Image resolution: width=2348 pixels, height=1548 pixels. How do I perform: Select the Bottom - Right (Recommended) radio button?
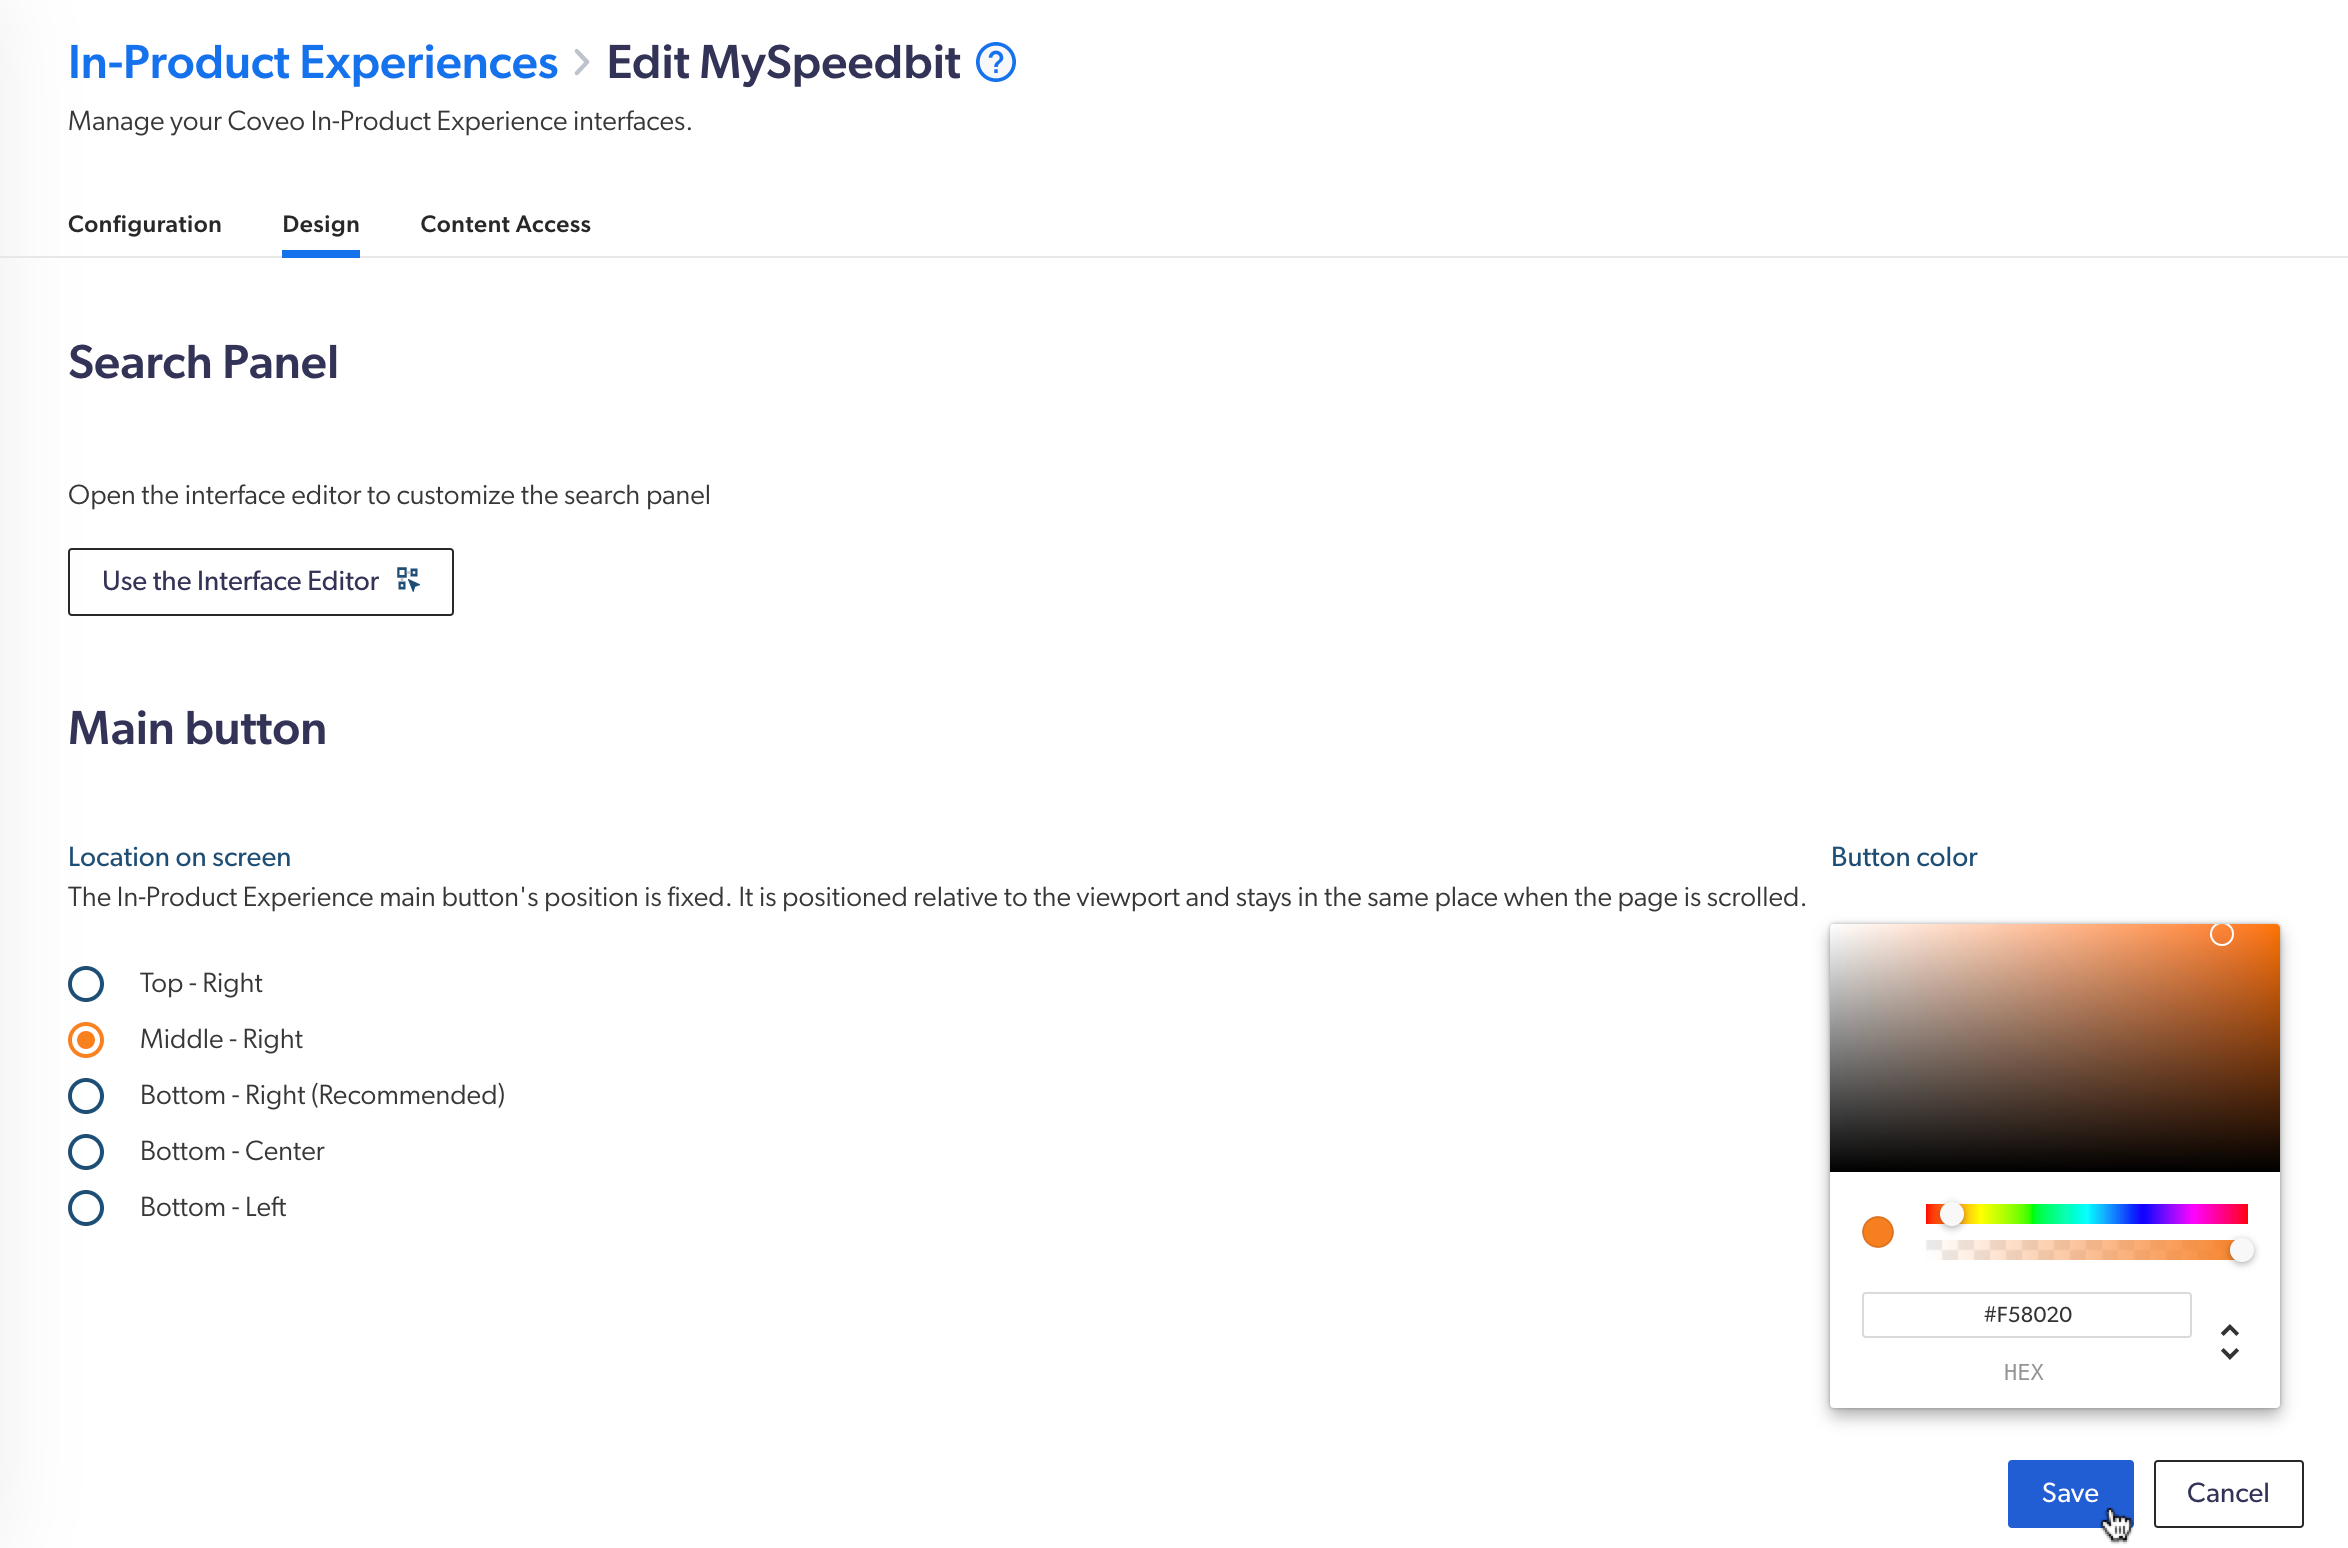[x=85, y=1094]
